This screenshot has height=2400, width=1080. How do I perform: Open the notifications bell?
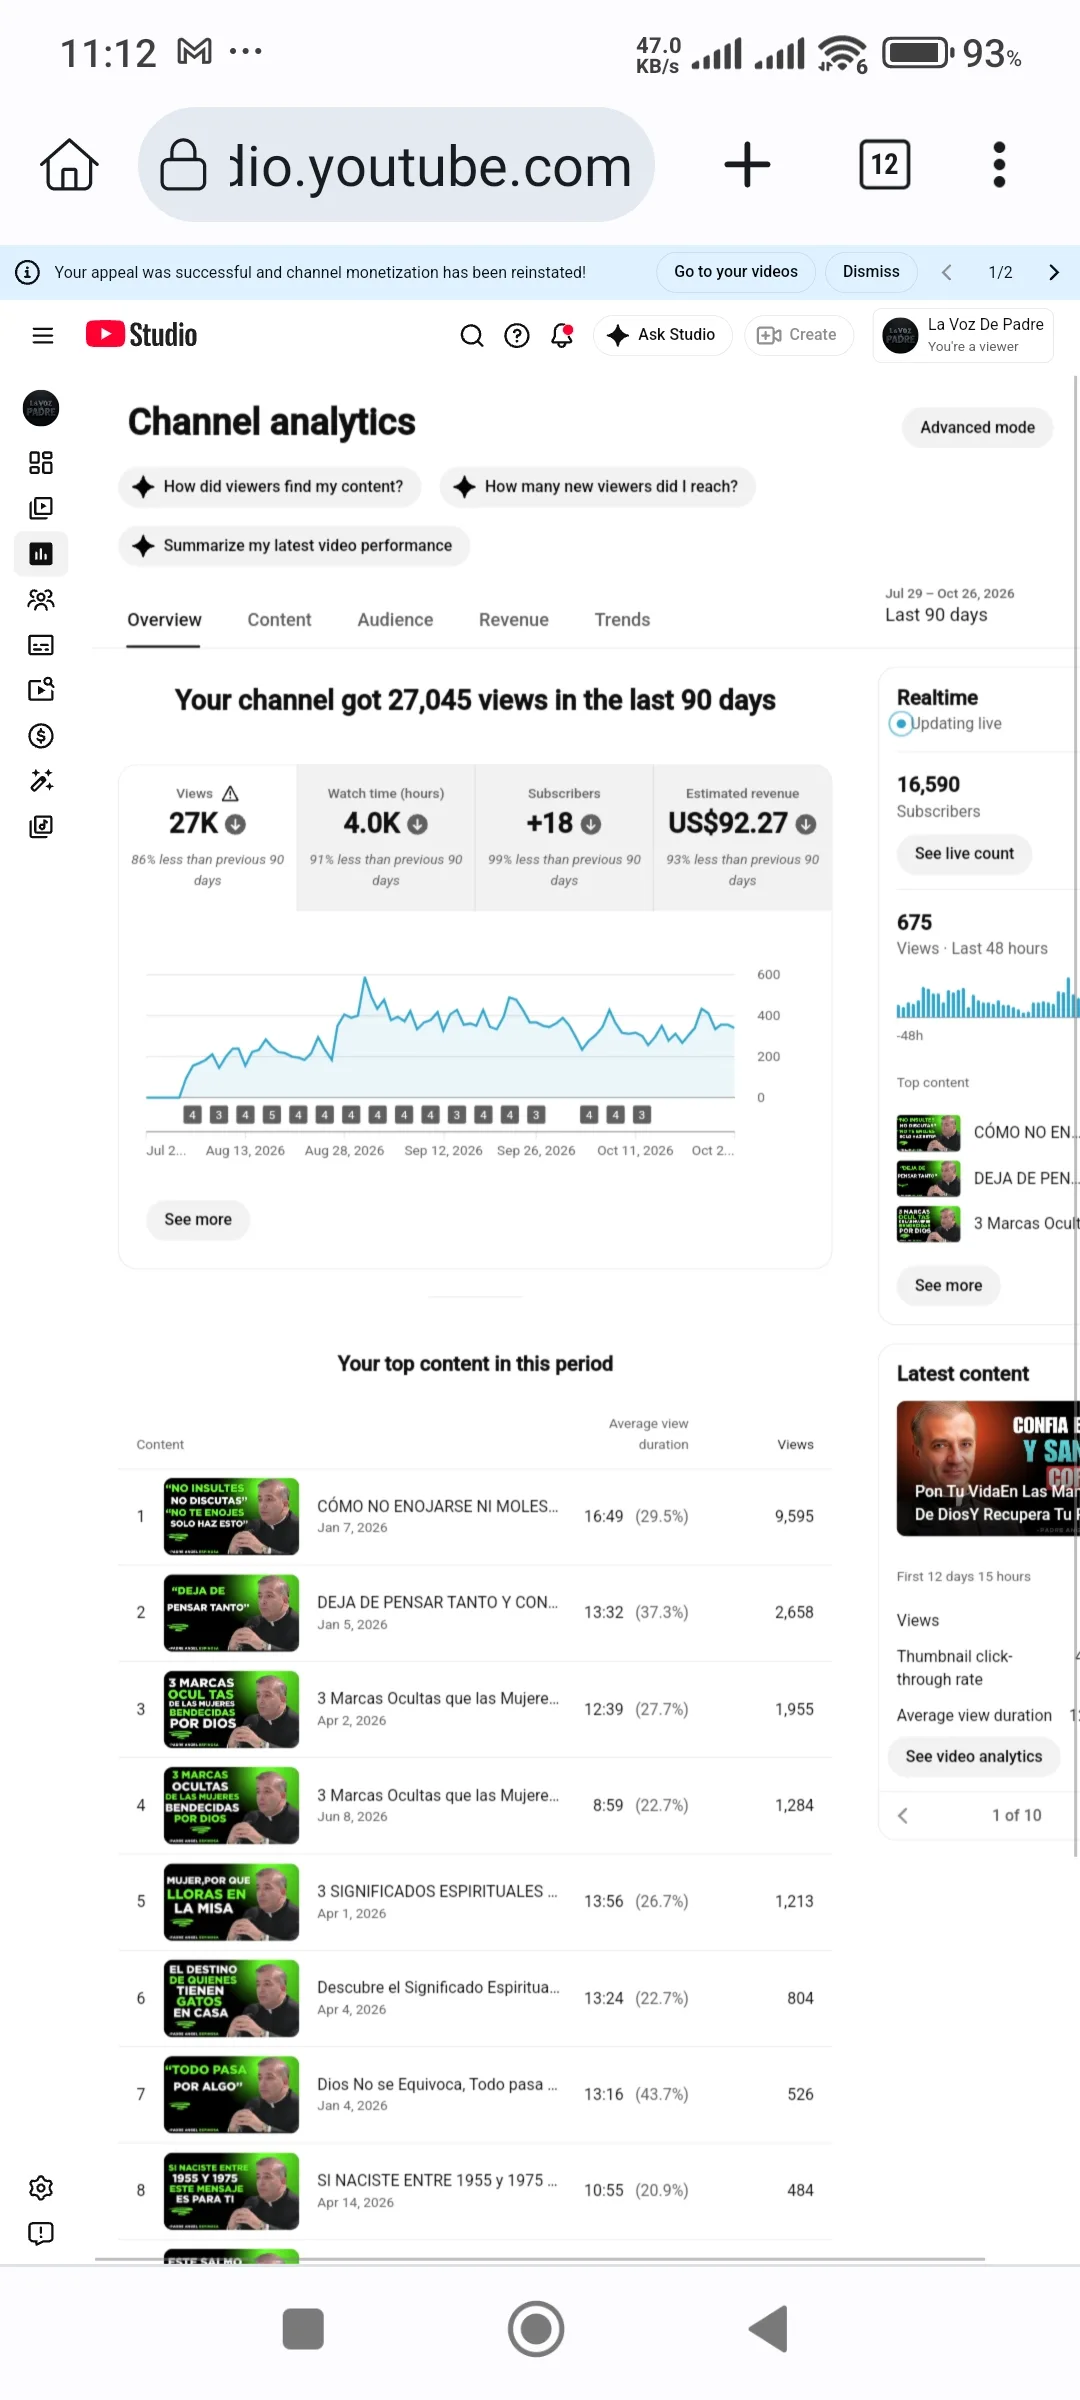click(x=562, y=336)
